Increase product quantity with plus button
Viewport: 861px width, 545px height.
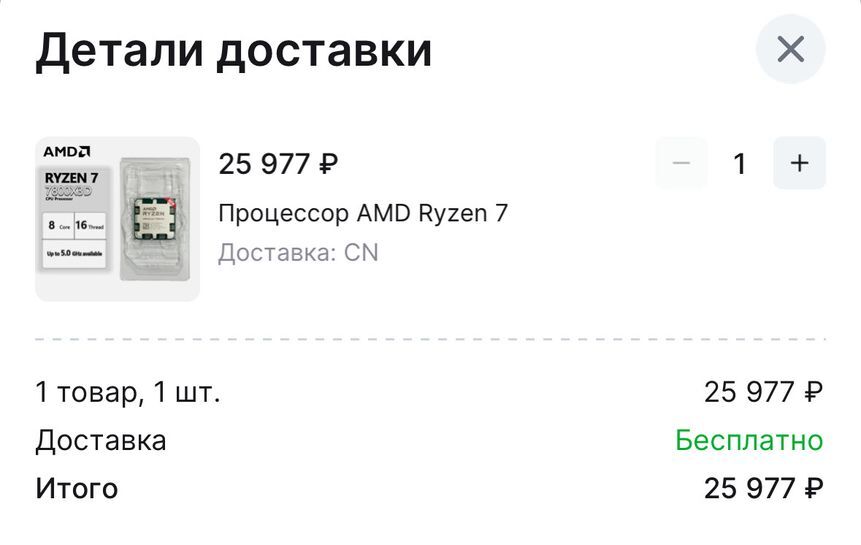[799, 163]
